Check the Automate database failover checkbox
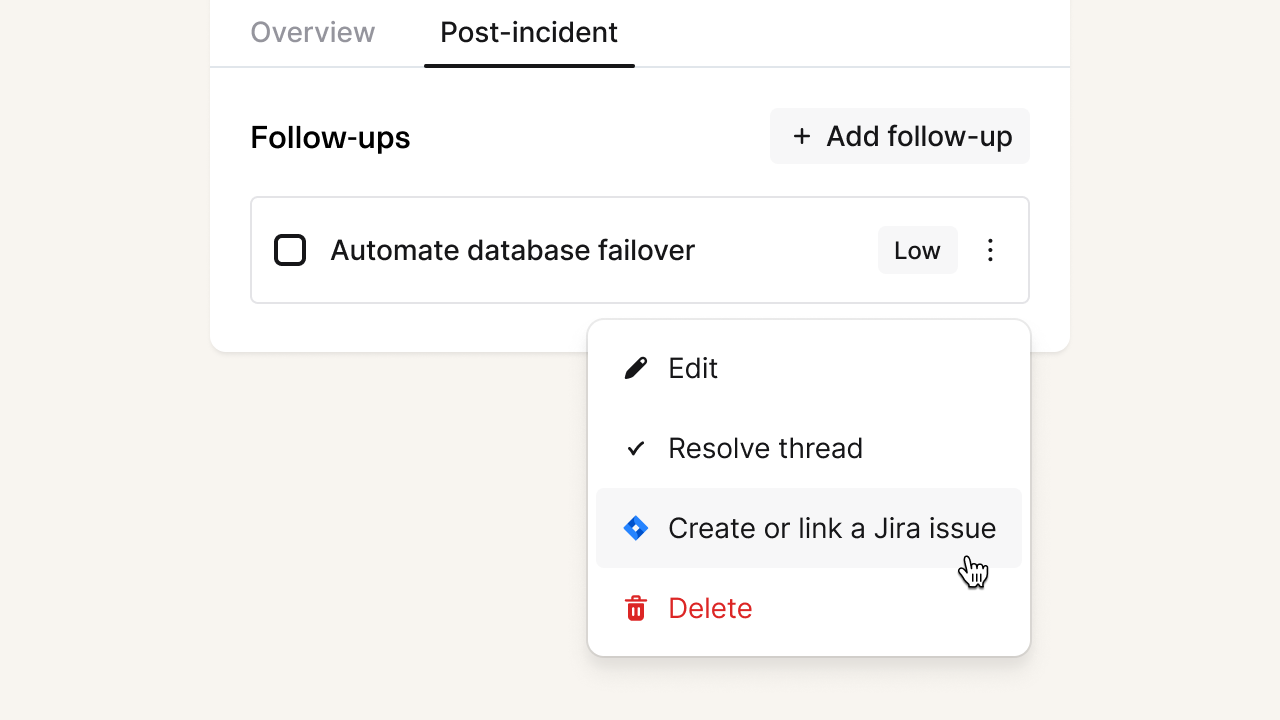Viewport: 1280px width, 720px height. (290, 250)
